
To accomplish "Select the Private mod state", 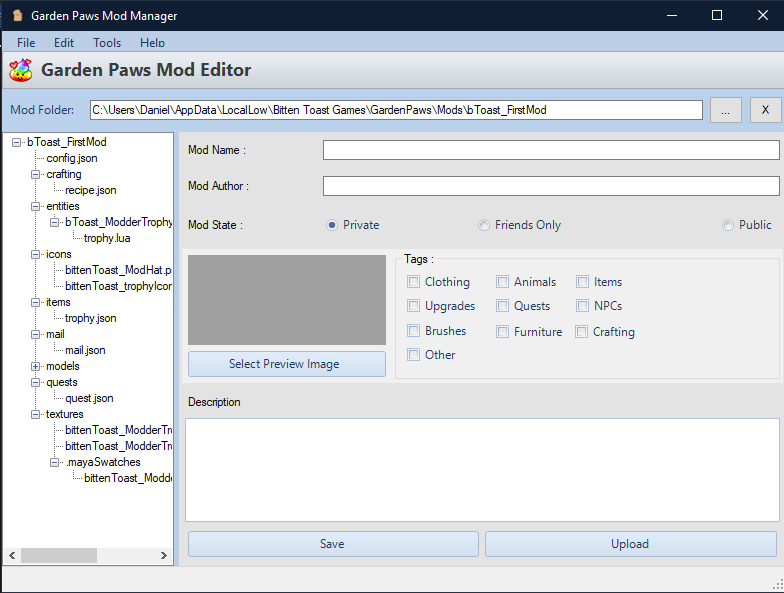I will tap(352, 225).
